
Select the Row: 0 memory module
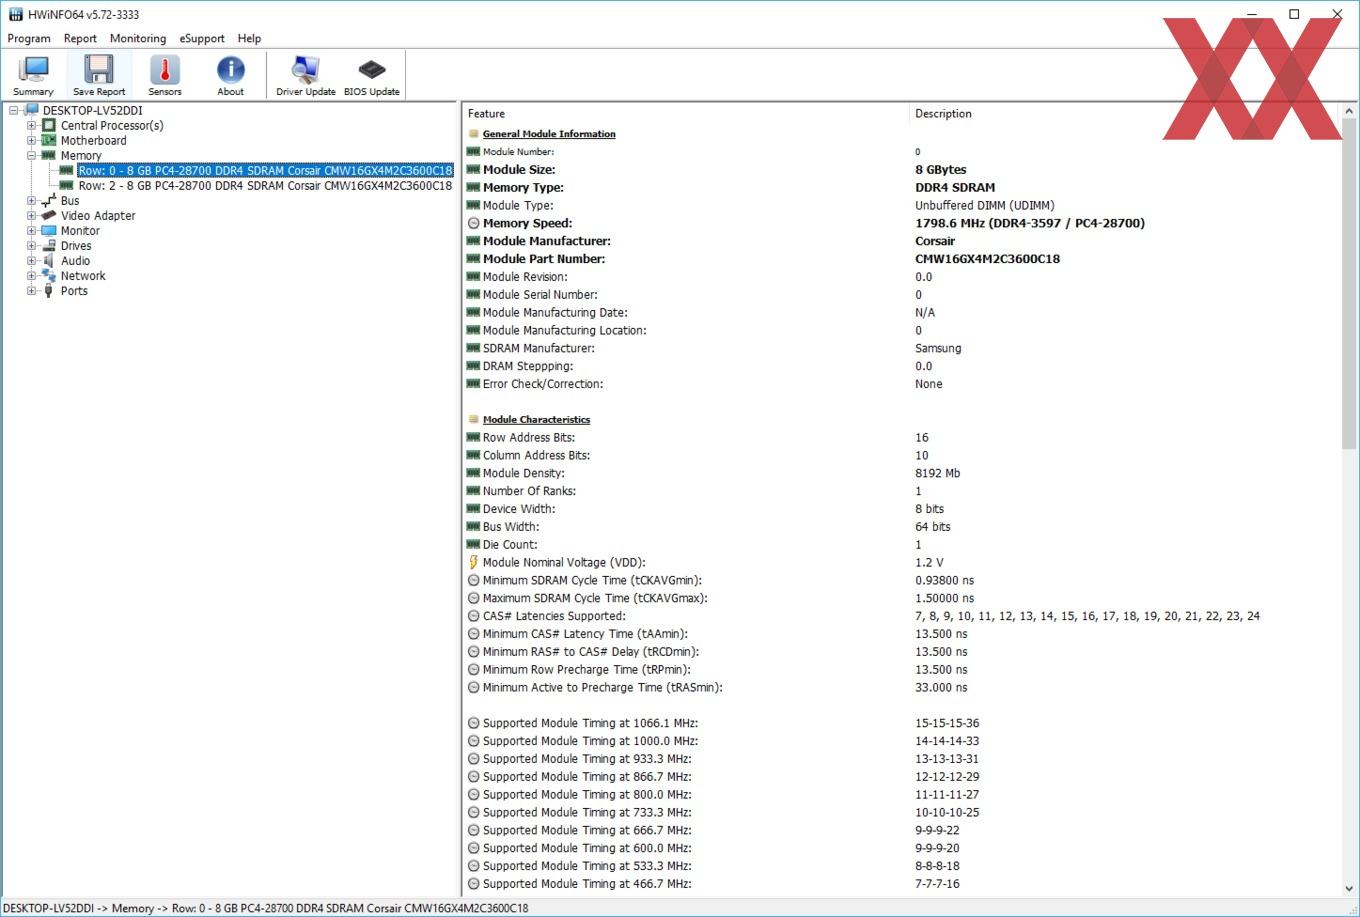pyautogui.click(x=265, y=170)
